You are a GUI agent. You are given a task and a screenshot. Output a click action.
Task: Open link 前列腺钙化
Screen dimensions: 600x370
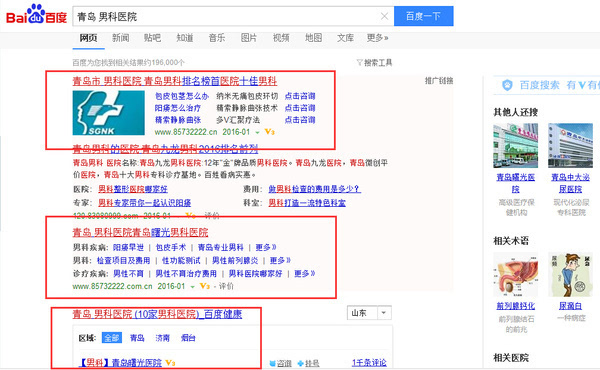[515, 306]
